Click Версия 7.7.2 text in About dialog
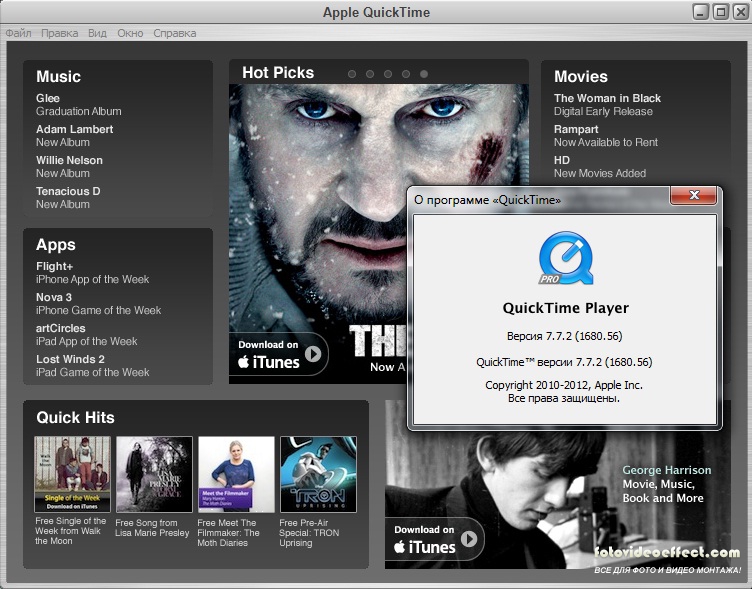752x589 pixels. click(564, 336)
